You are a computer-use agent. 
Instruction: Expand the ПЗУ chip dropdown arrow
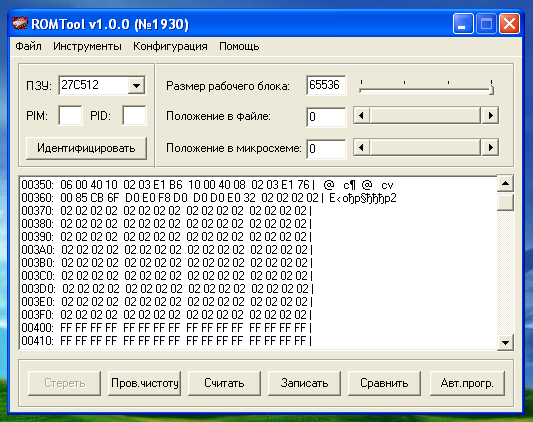(x=136, y=85)
